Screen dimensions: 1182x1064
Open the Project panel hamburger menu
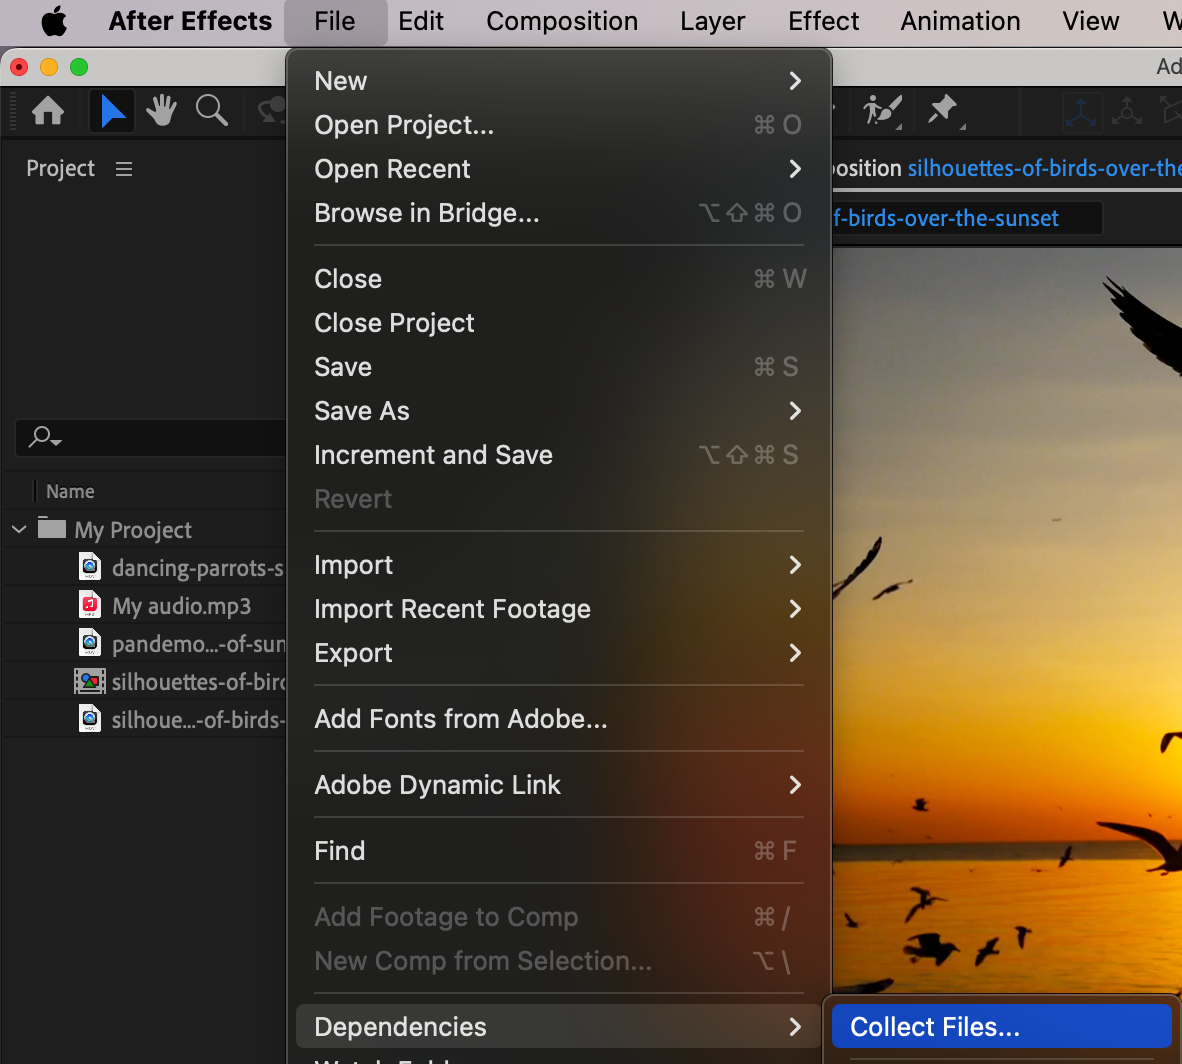click(x=124, y=169)
